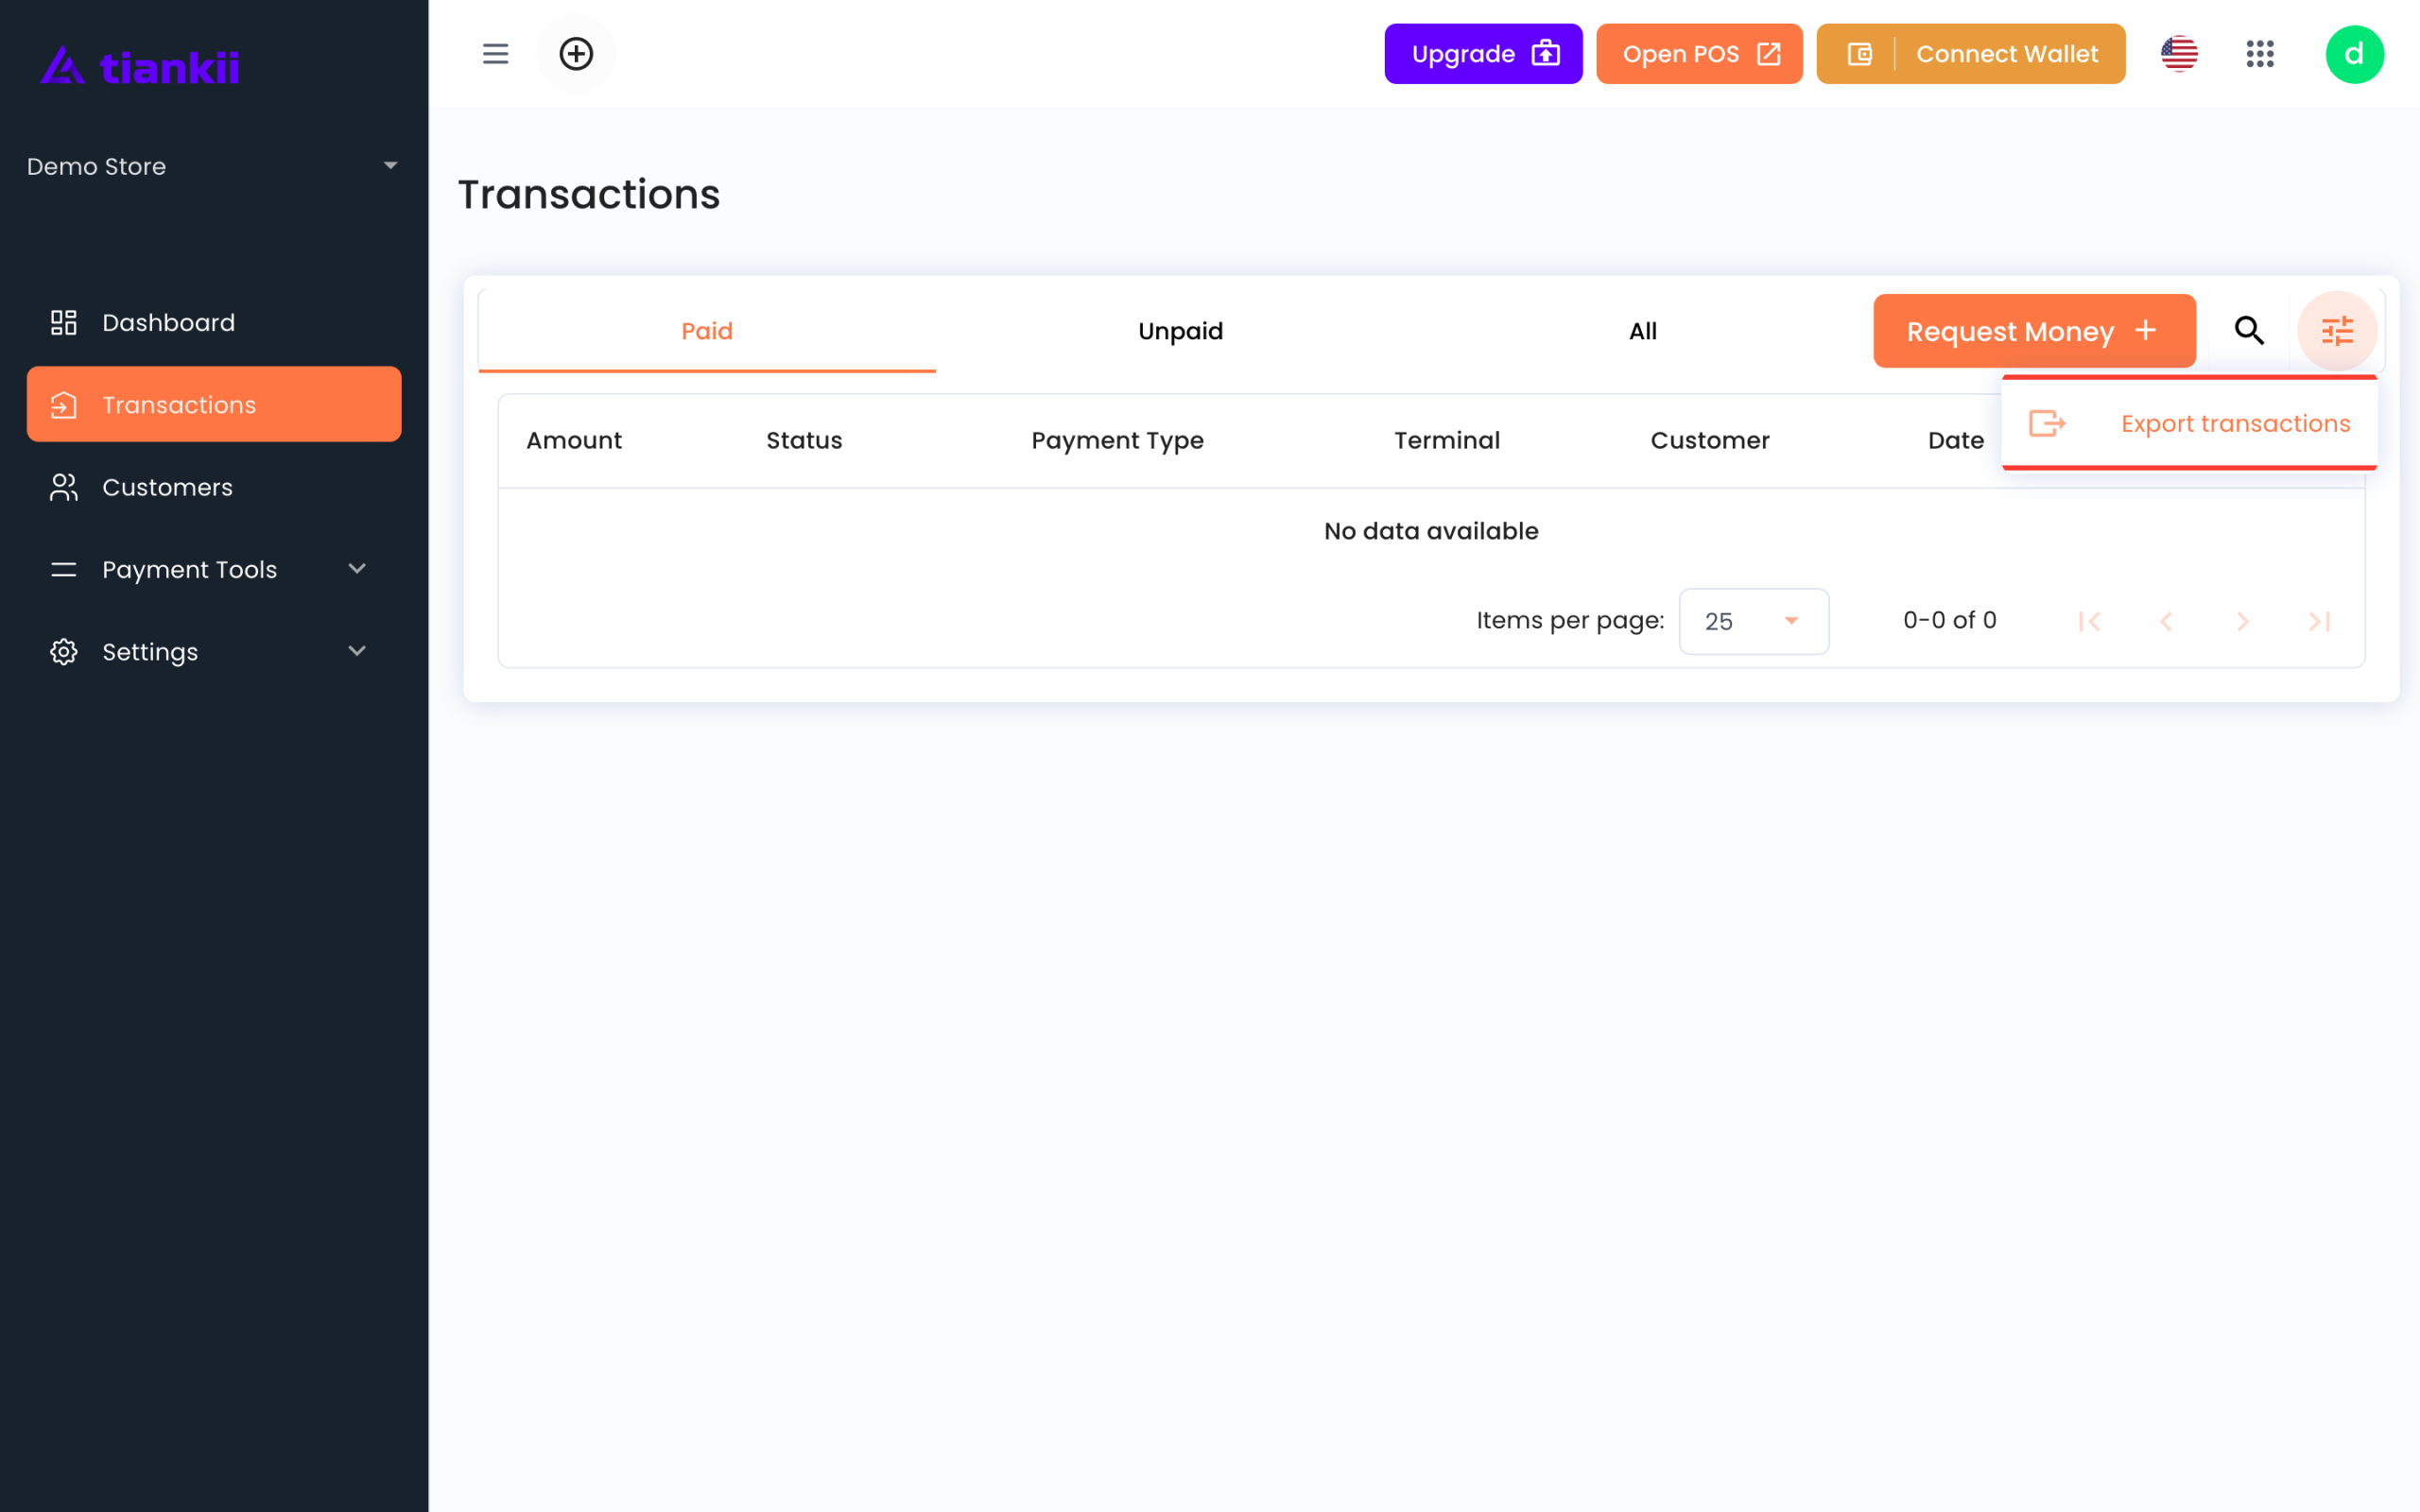
Task: Go to last page arrow
Action: [2319, 621]
